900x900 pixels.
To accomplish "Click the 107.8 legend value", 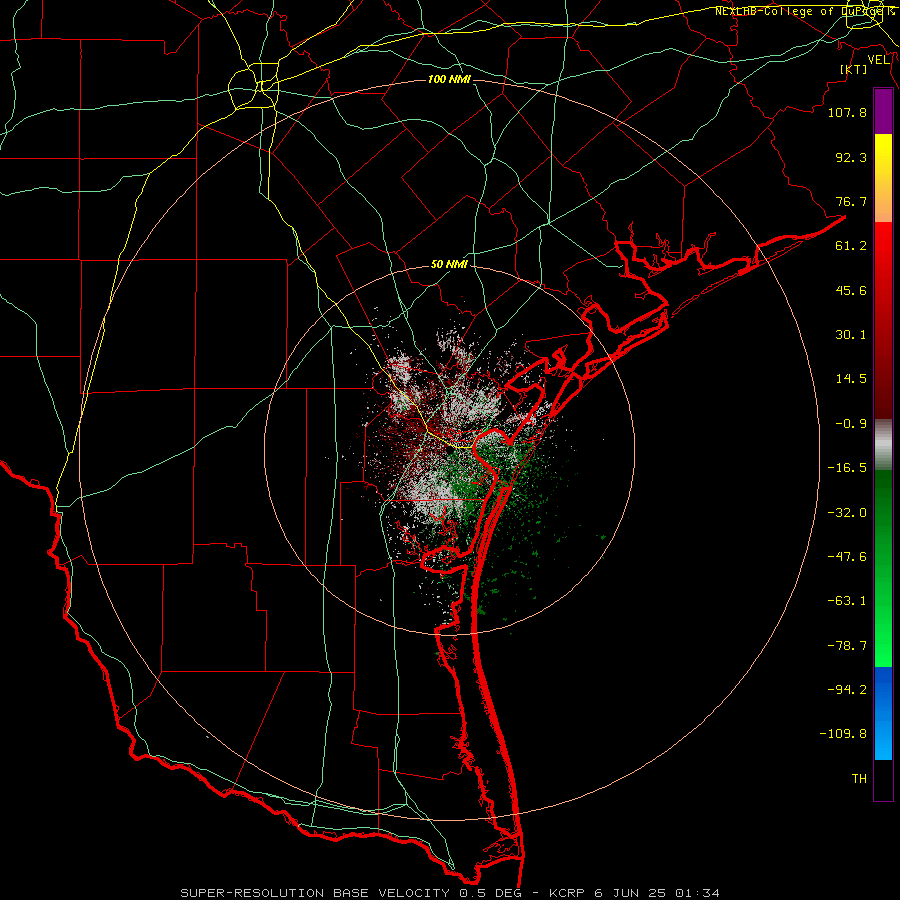I will [x=847, y=112].
